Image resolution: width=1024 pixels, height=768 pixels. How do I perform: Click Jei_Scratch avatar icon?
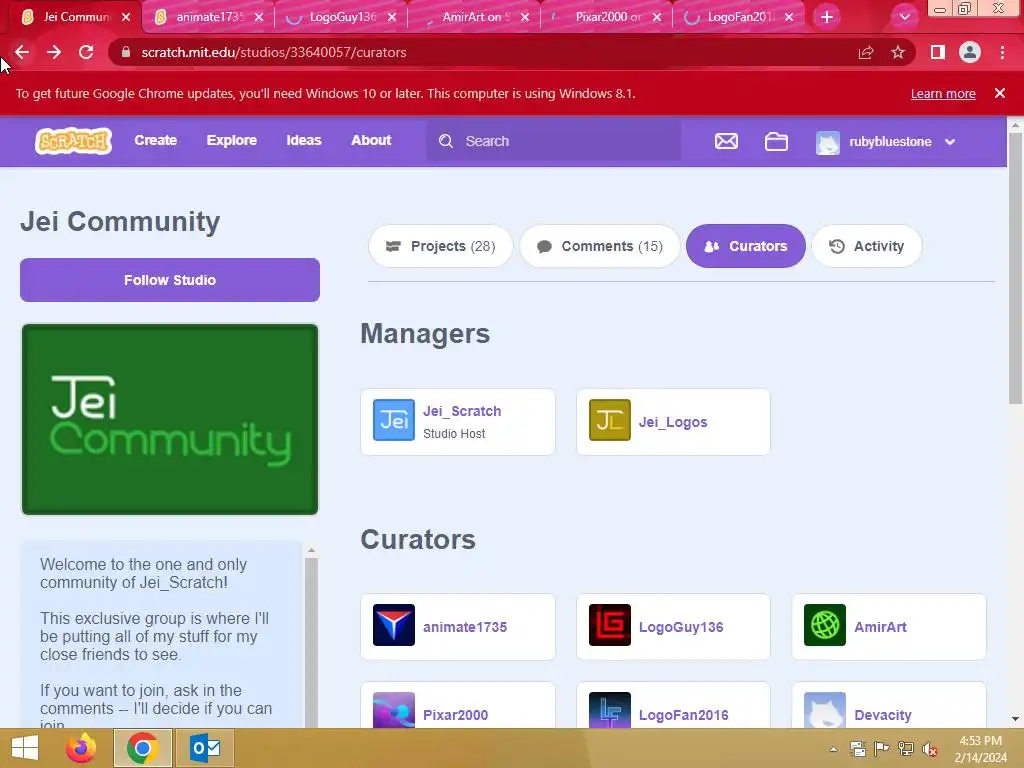tap(394, 420)
